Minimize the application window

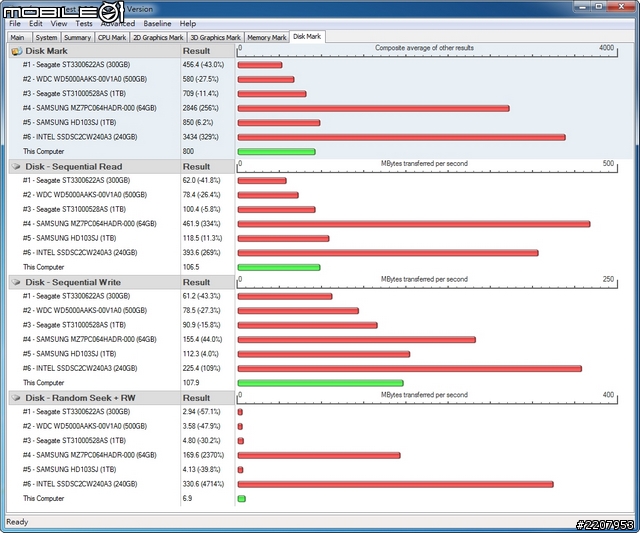(x=582, y=6)
